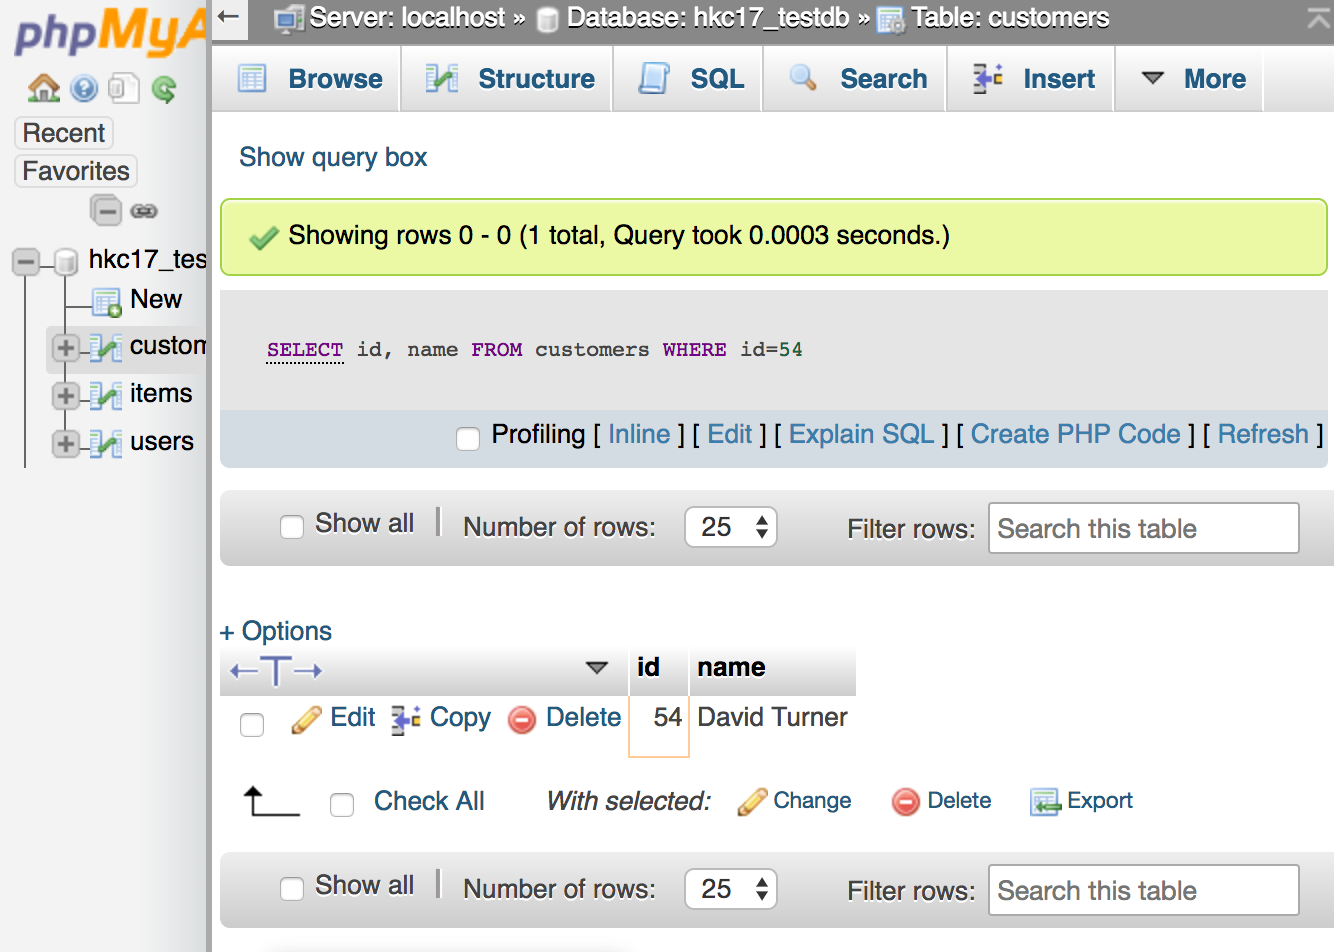Click the phpMyAdmin logo
The image size is (1334, 952).
[x=108, y=32]
